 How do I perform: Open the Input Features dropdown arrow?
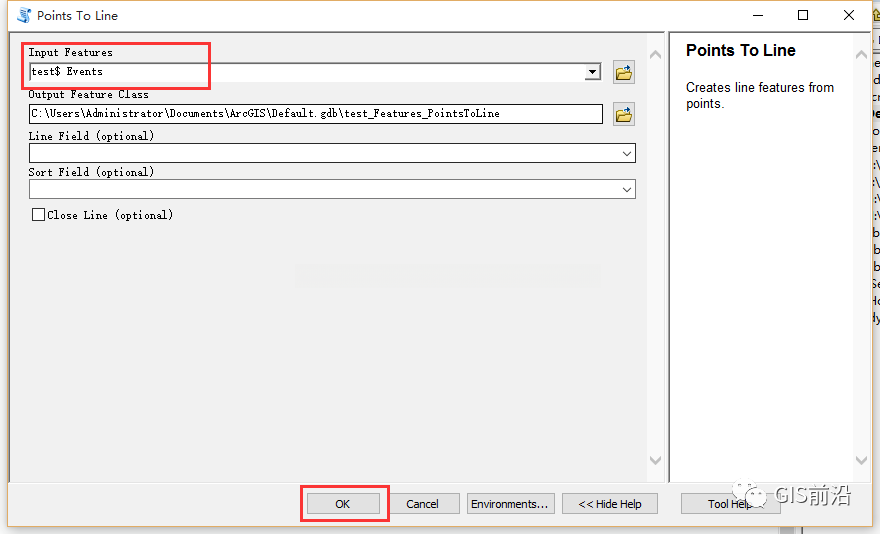[x=592, y=72]
